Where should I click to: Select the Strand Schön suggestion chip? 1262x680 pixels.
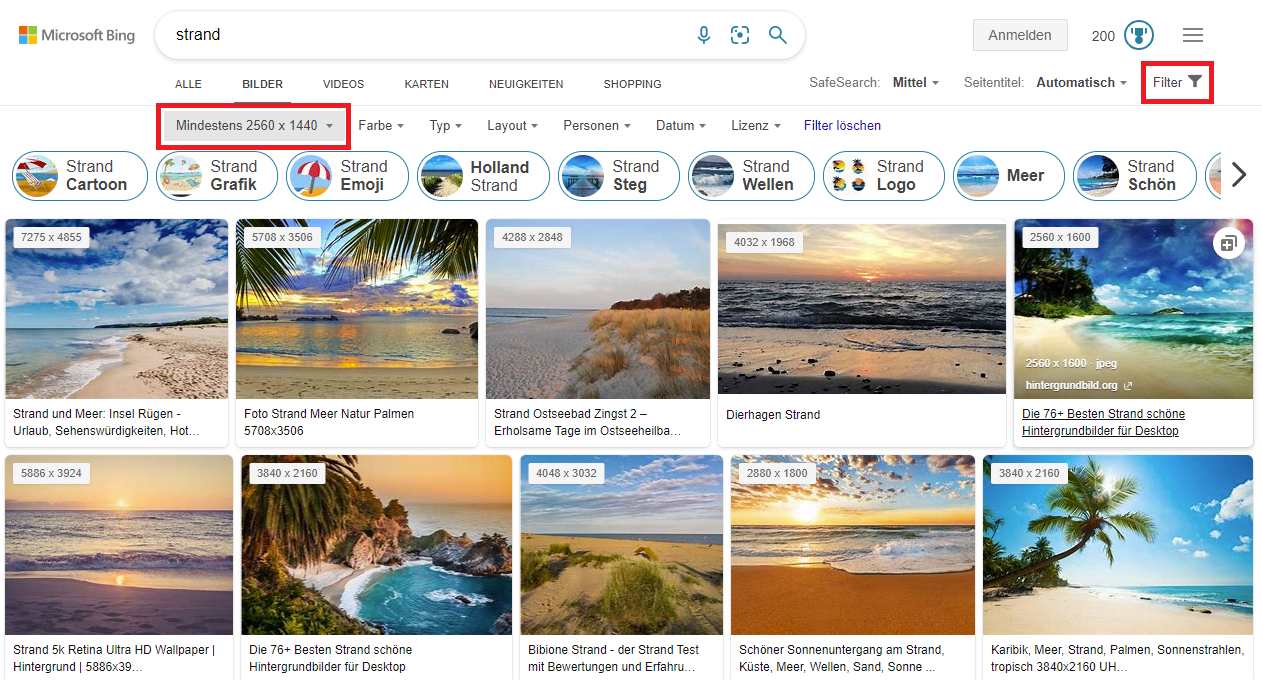pos(1135,176)
